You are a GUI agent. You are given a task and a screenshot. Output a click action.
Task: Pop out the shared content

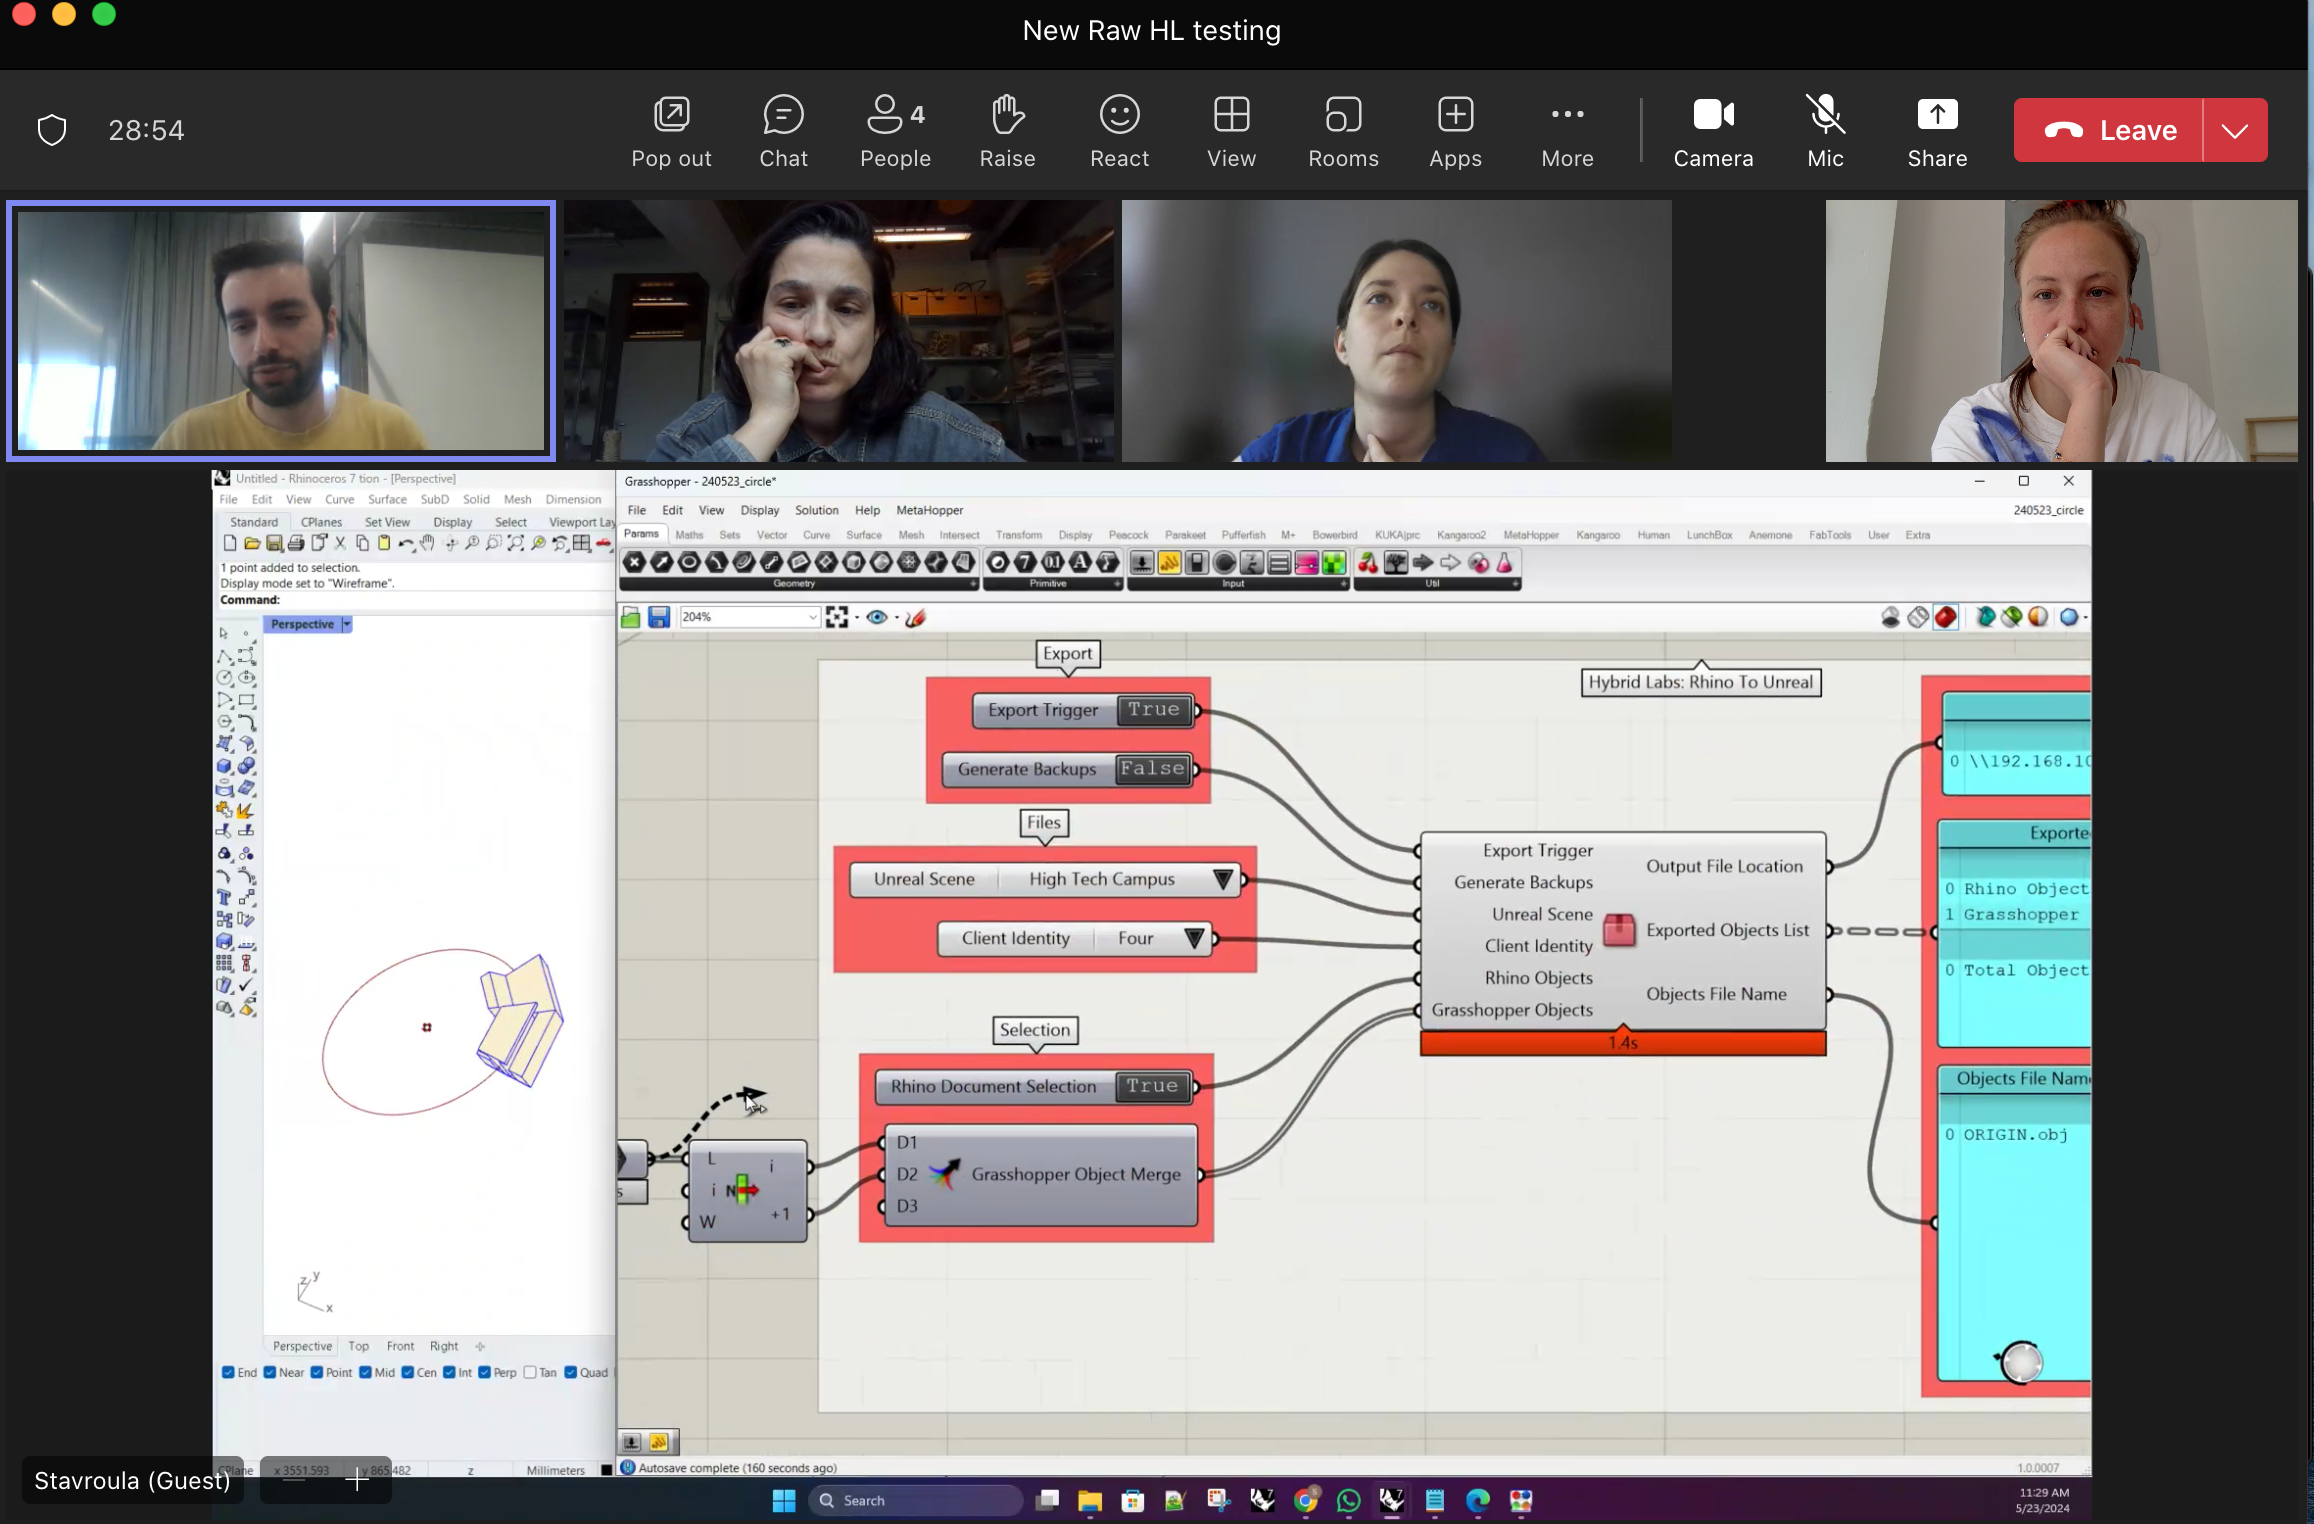[x=671, y=131]
